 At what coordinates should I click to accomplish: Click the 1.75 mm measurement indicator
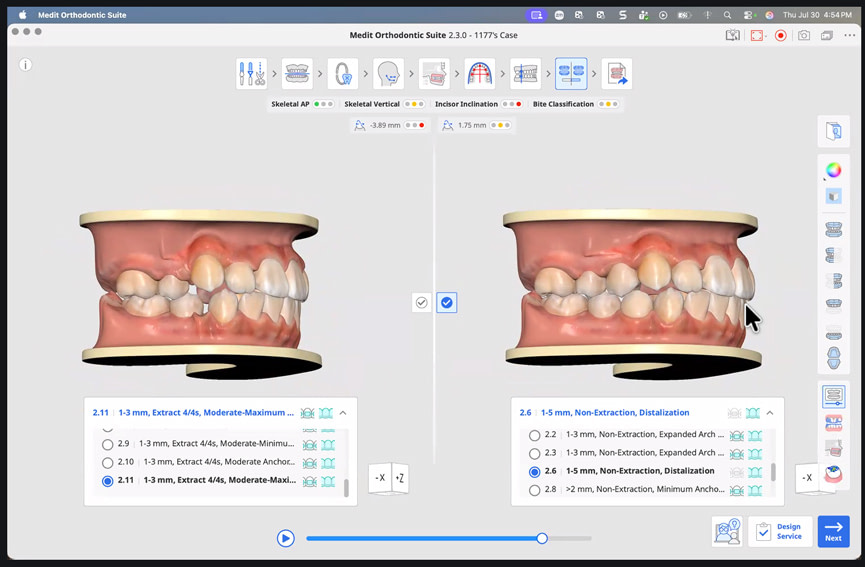pos(477,125)
